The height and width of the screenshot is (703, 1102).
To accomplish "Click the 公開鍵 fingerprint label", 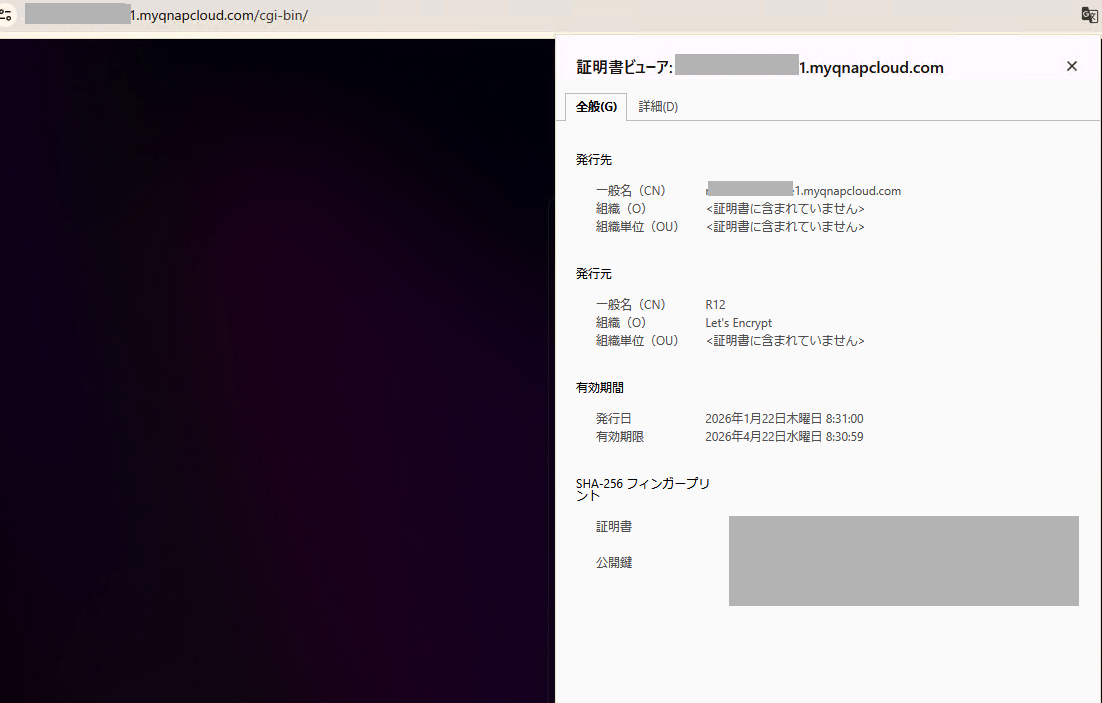I will point(614,563).
